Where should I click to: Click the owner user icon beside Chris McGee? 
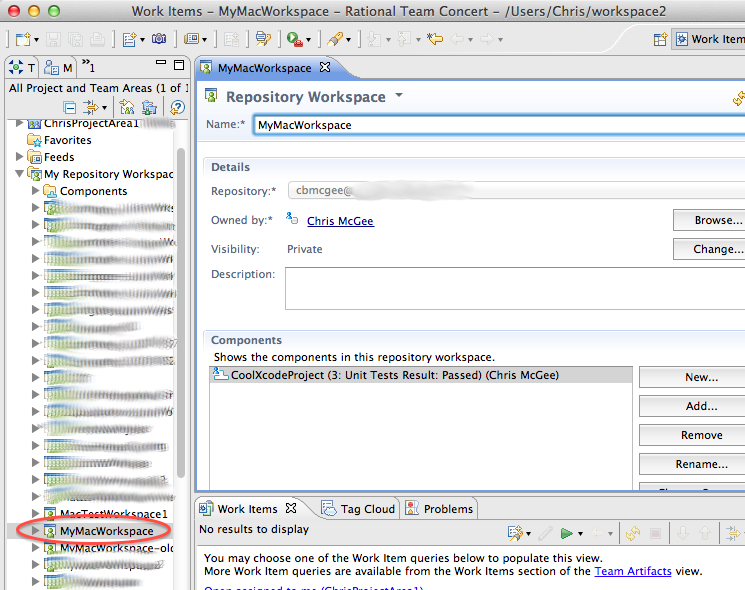292,219
